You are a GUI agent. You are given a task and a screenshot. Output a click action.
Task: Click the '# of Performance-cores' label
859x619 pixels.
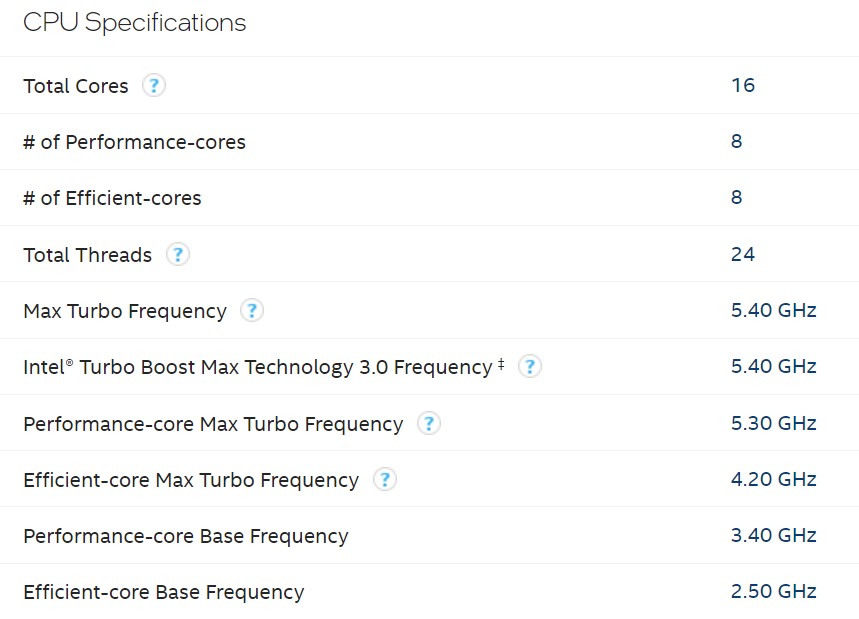pyautogui.click(x=134, y=142)
